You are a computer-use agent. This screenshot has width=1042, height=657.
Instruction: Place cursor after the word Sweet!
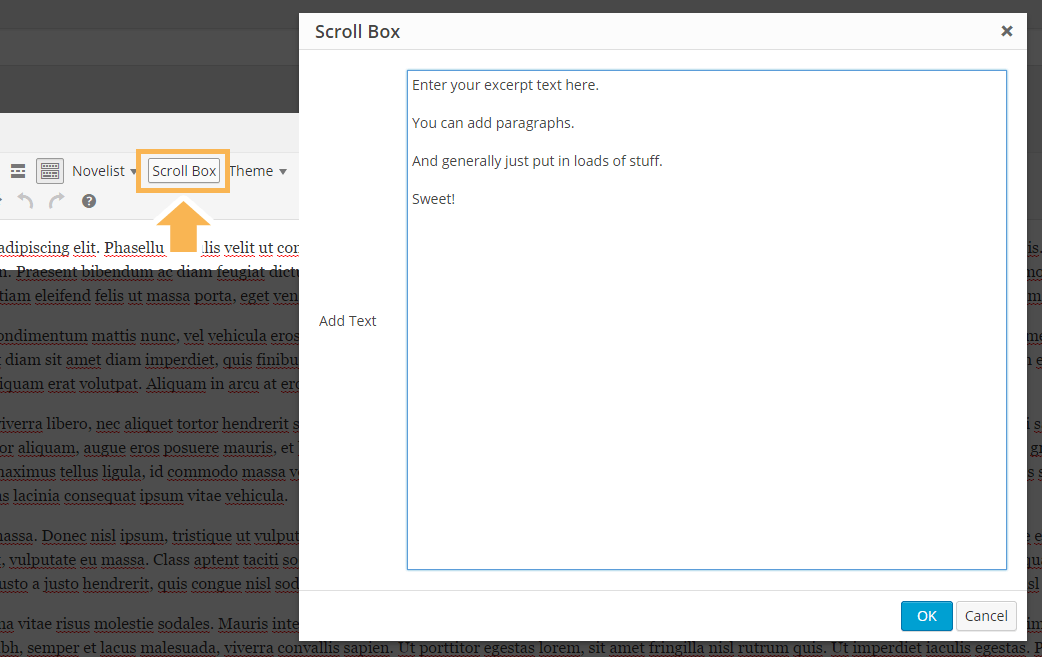456,198
